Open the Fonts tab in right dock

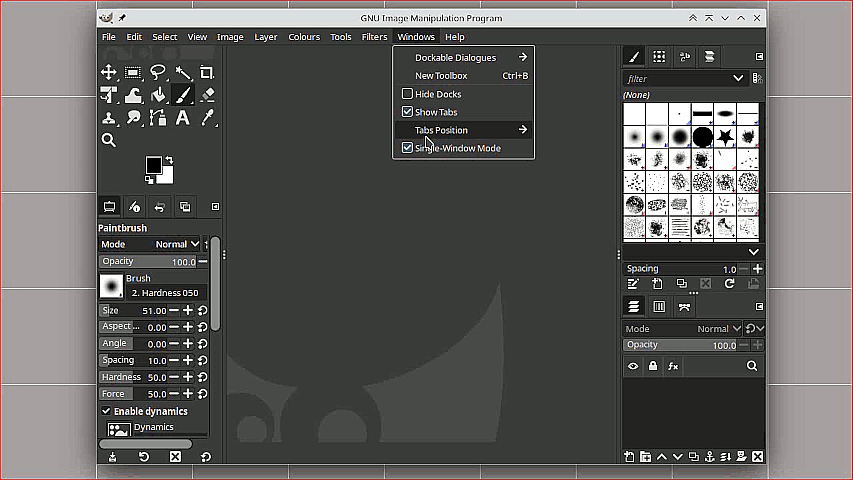pyautogui.click(x=684, y=57)
